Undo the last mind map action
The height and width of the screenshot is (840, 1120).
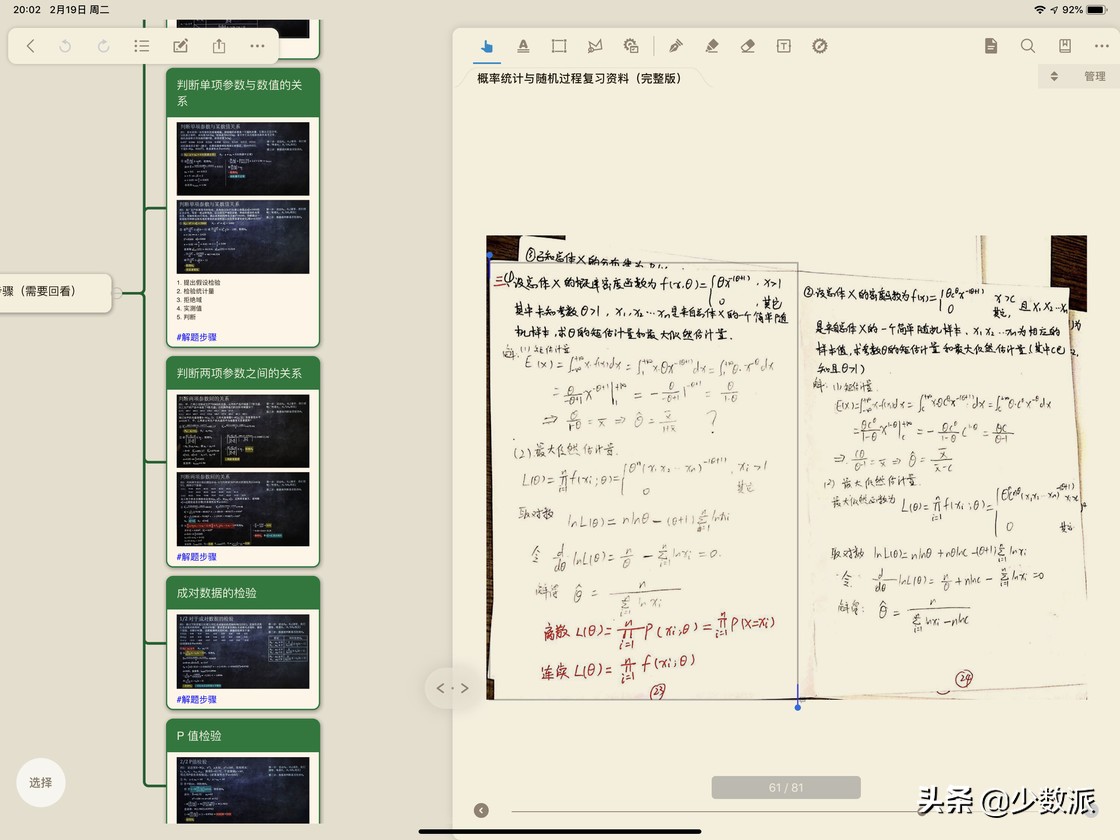click(65, 46)
